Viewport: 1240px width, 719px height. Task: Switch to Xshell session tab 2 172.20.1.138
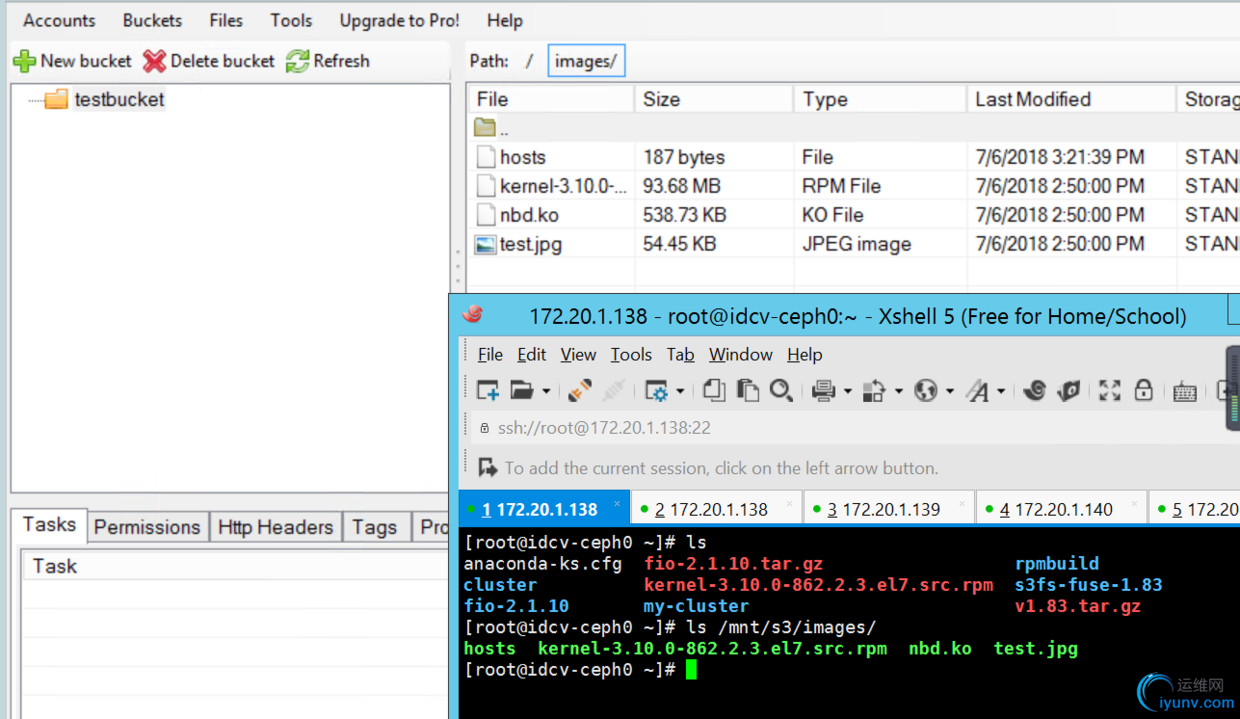click(716, 509)
